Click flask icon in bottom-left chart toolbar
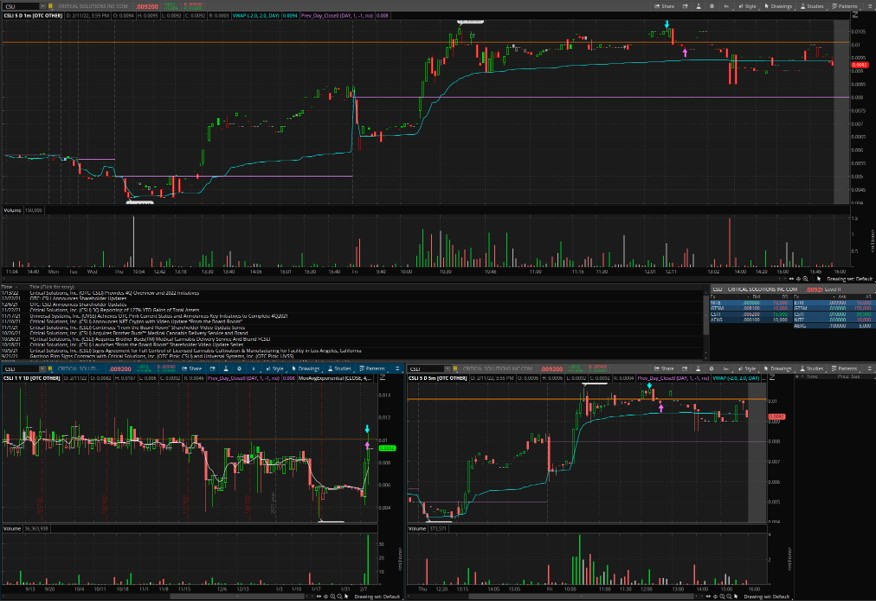This screenshot has width=876, height=601. pos(226,369)
